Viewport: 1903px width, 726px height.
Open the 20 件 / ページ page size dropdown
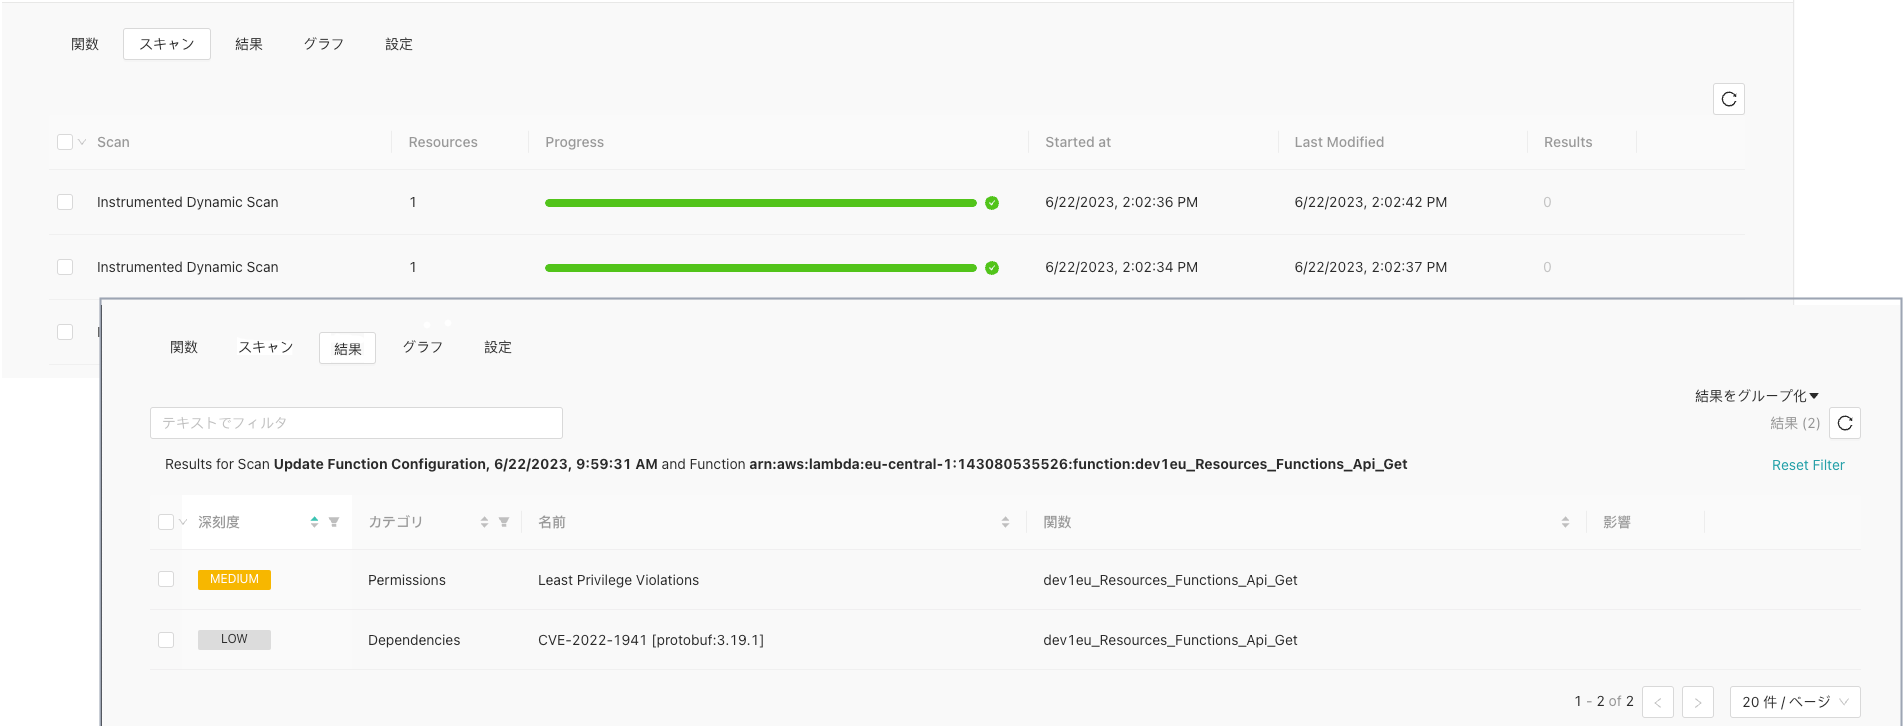(1794, 702)
